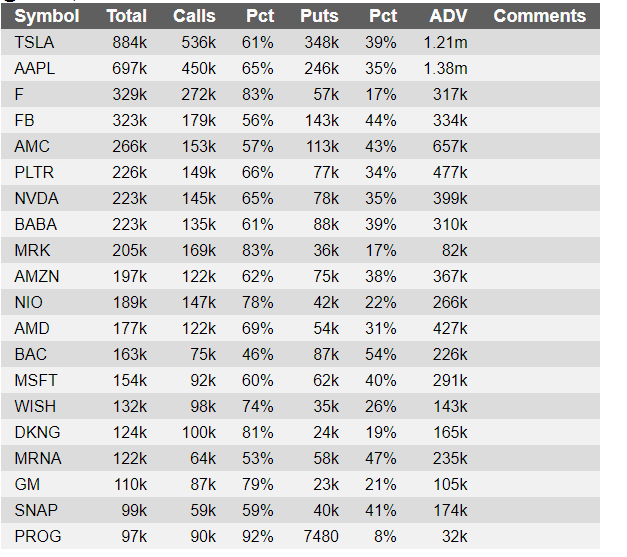Click the MRK symbol
The image size is (627, 557).
(x=32, y=250)
